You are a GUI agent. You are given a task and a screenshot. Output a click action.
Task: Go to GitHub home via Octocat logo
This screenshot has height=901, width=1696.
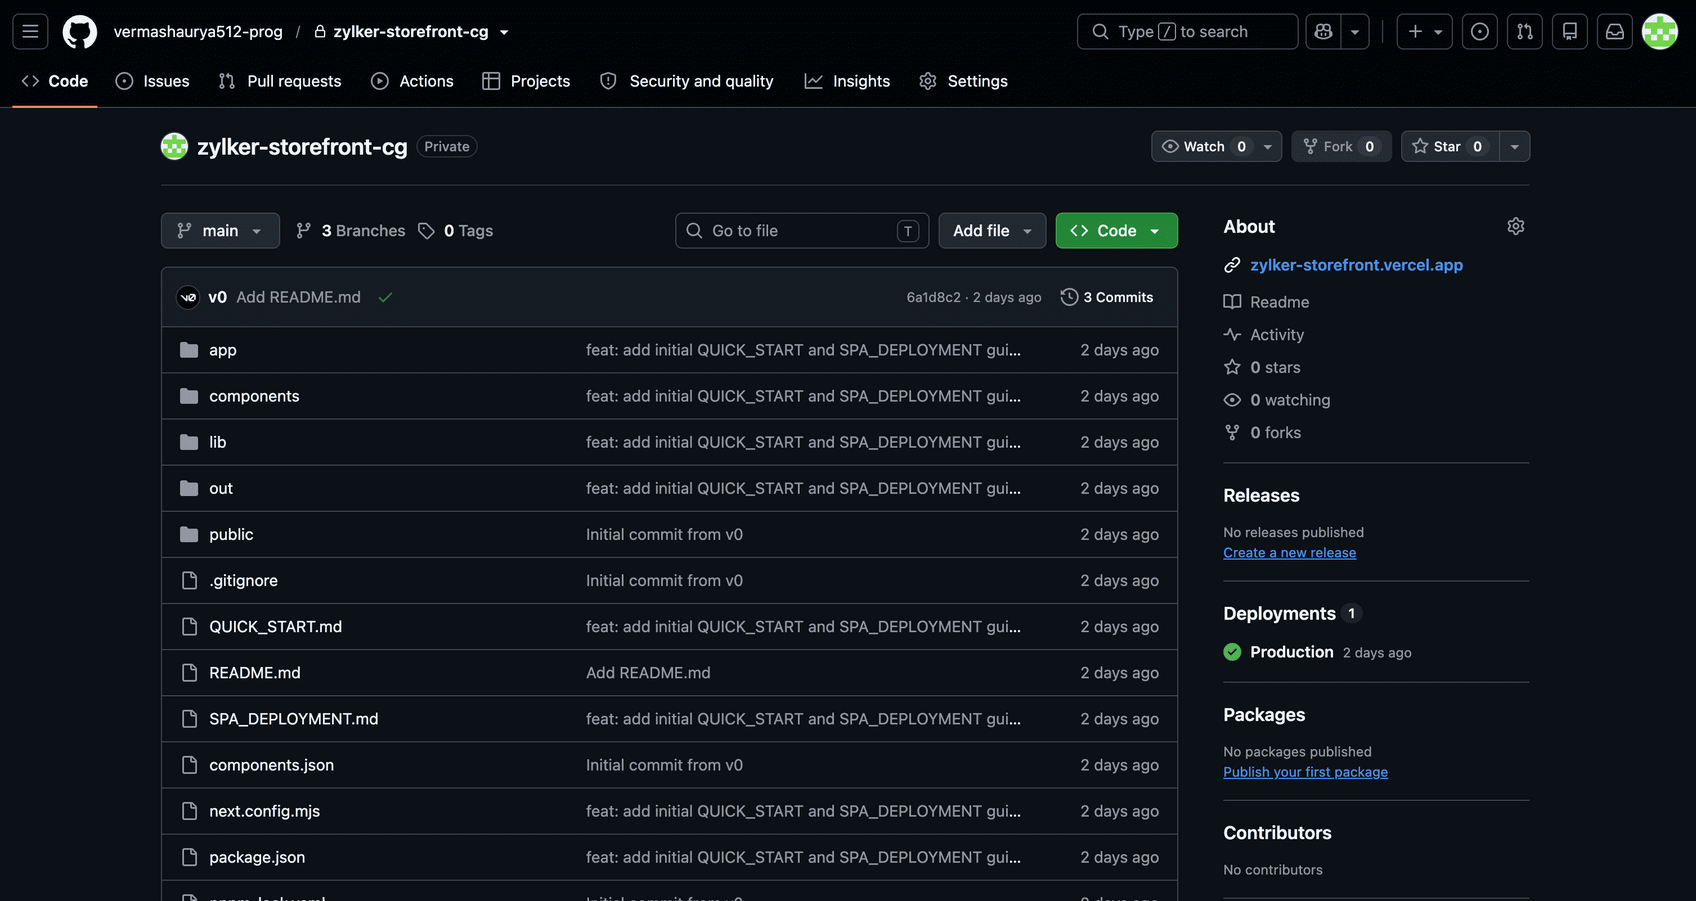pos(80,32)
